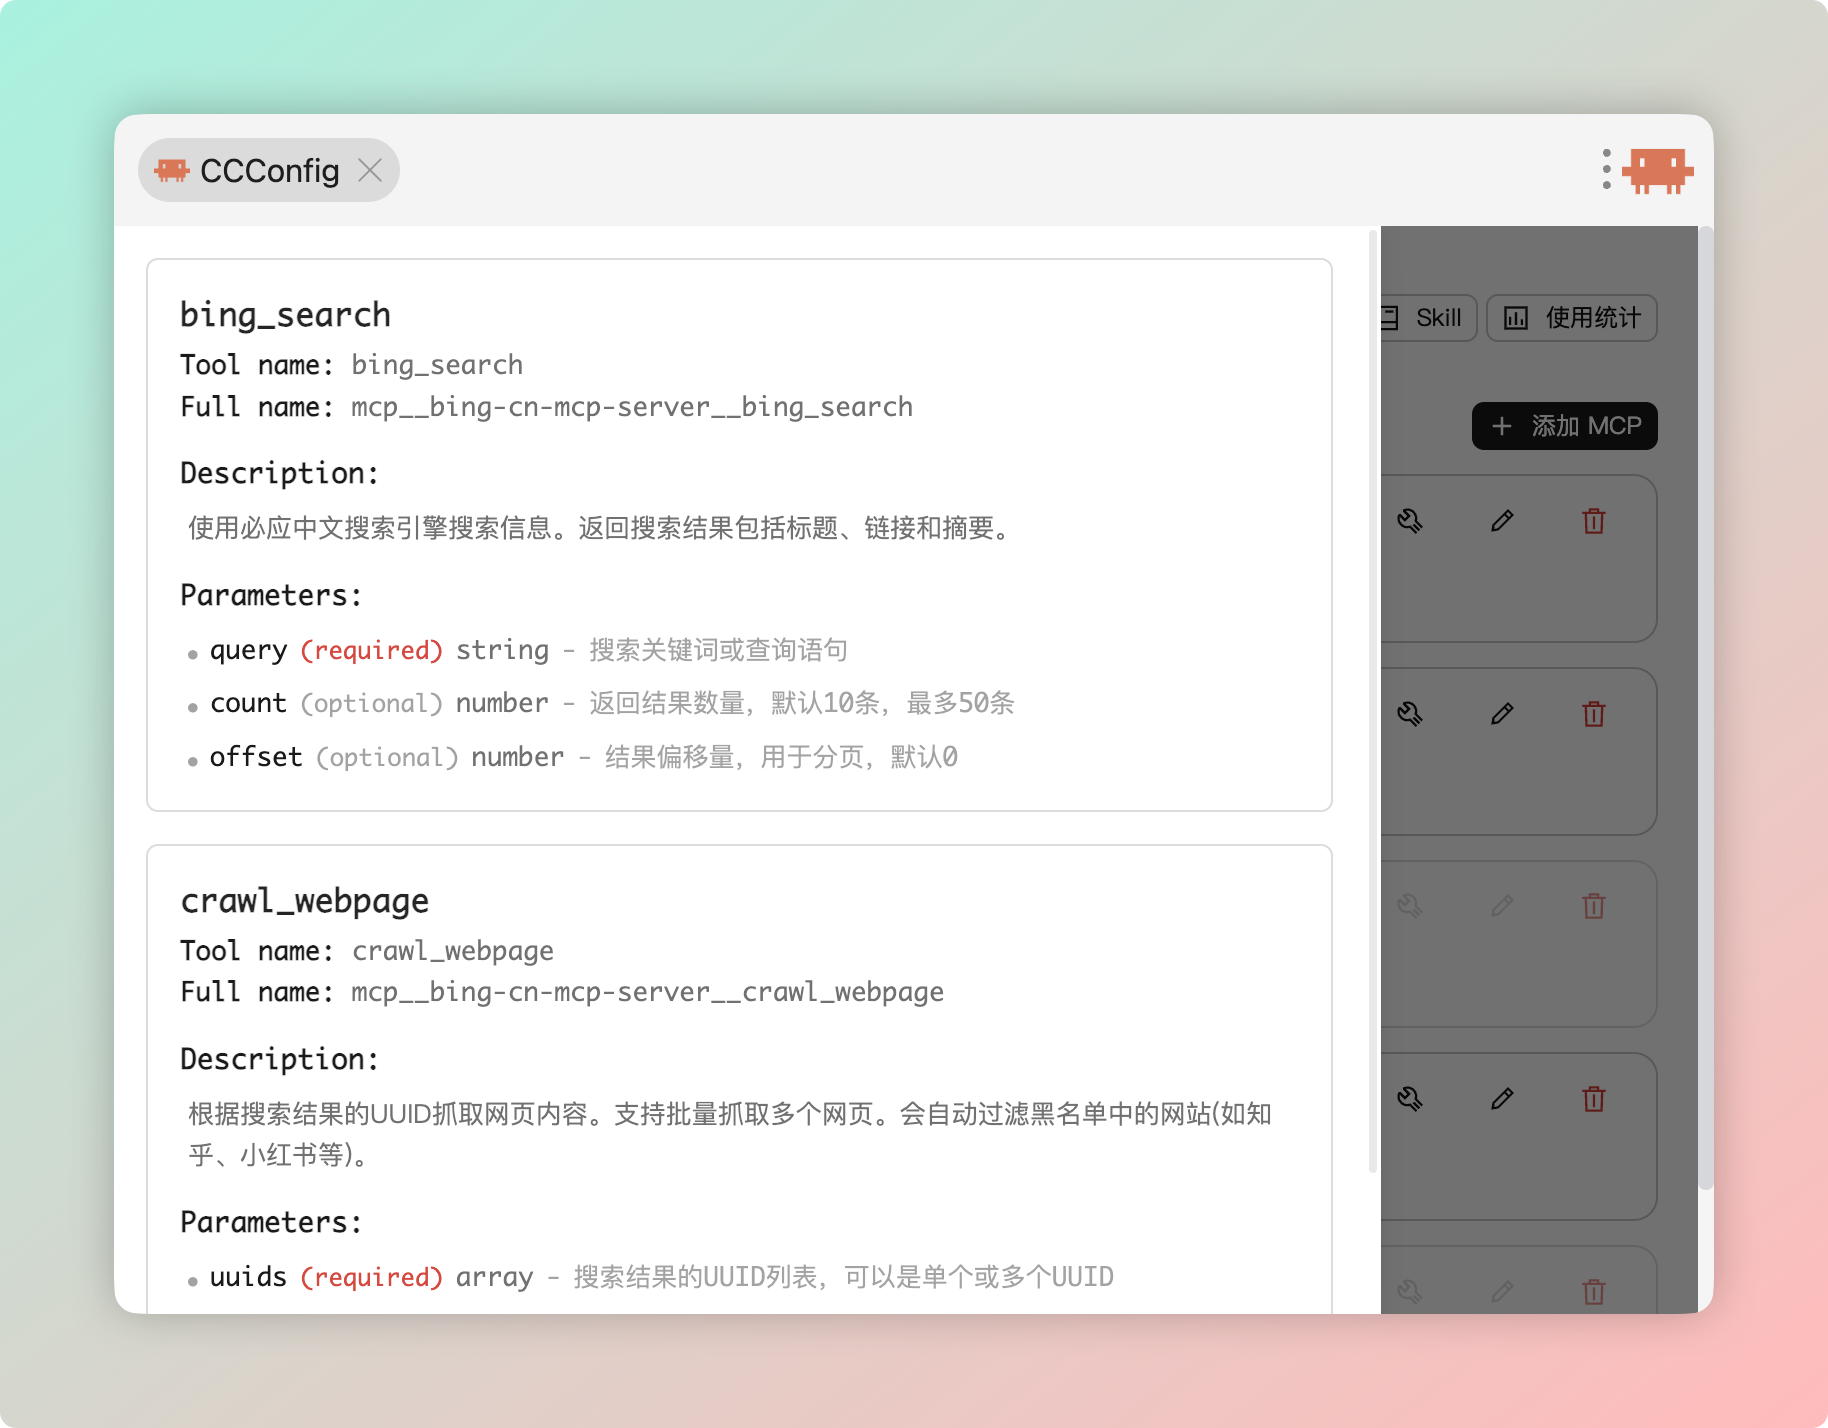Delete the third MCP card
The height and width of the screenshot is (1428, 1828).
click(1594, 906)
